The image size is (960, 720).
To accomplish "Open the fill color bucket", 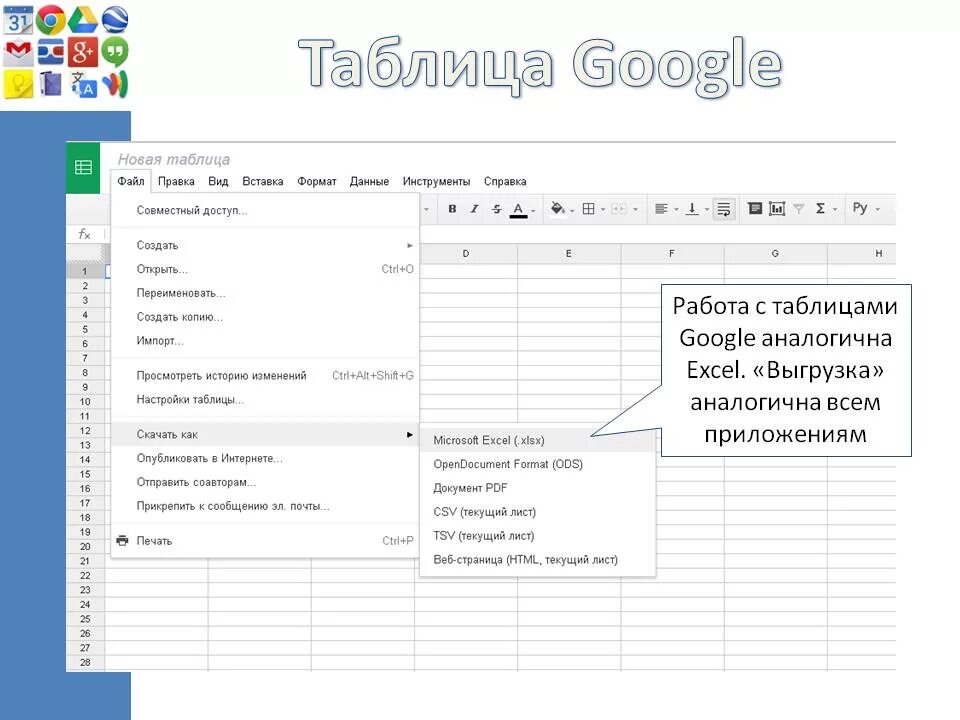I will pyautogui.click(x=557, y=209).
